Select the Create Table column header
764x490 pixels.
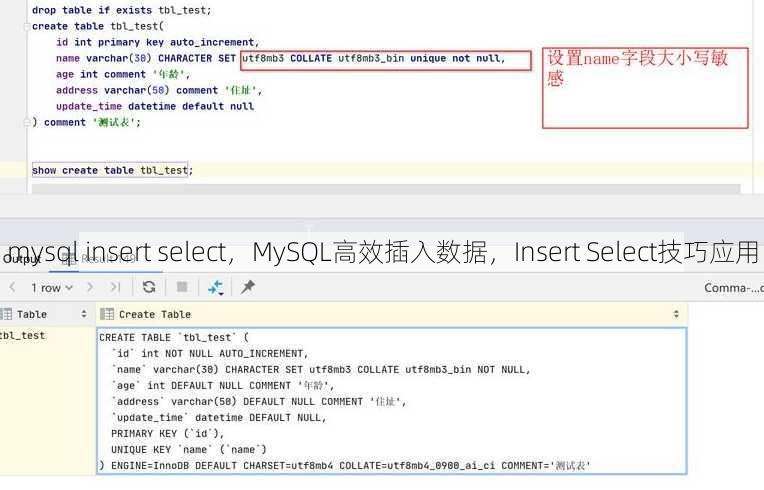tap(392, 314)
